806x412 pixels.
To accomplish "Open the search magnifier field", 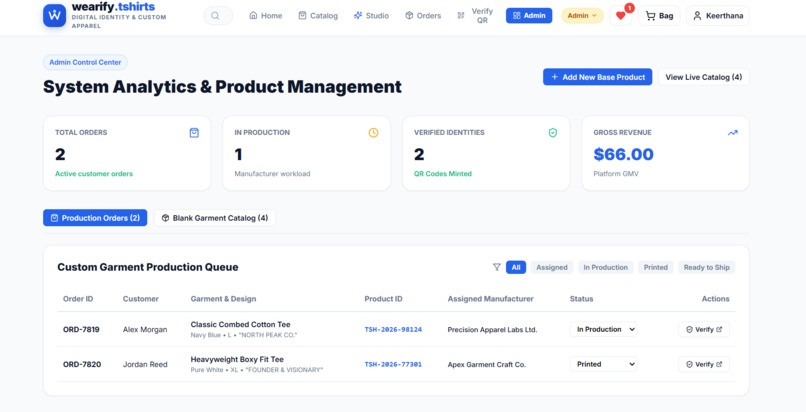I will coord(218,15).
